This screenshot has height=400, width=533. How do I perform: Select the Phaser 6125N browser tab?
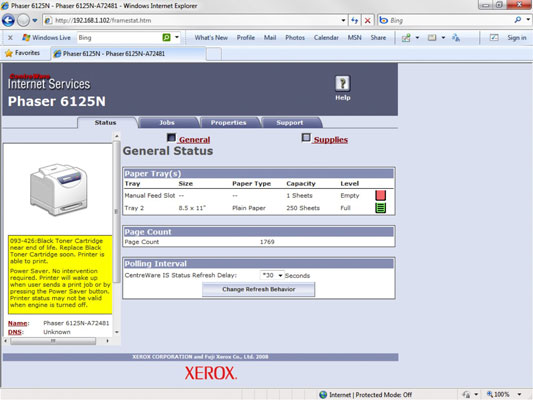(x=128, y=54)
